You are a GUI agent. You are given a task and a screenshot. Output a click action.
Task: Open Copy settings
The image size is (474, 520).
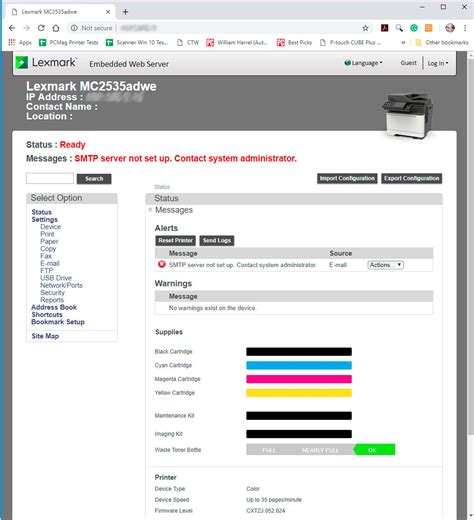(x=48, y=249)
